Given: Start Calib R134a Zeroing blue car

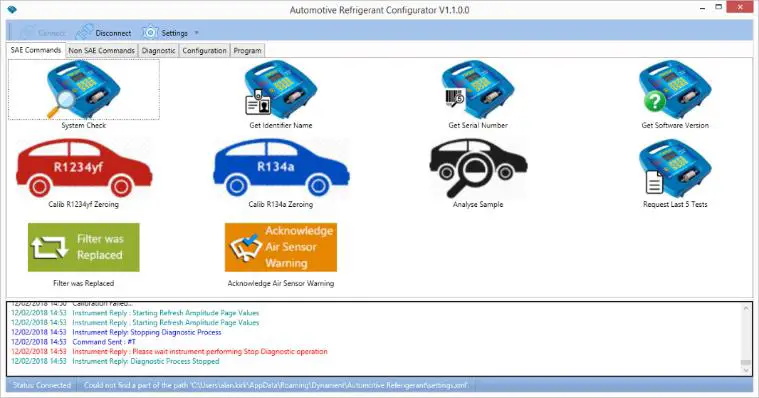Looking at the screenshot, I should click(281, 168).
